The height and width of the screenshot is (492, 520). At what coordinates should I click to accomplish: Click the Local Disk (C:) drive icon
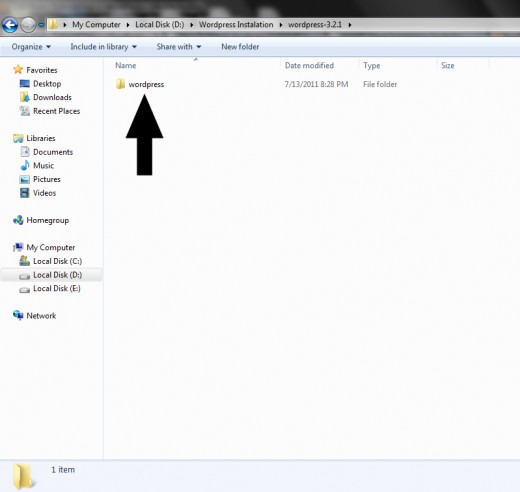pyautogui.click(x=25, y=261)
